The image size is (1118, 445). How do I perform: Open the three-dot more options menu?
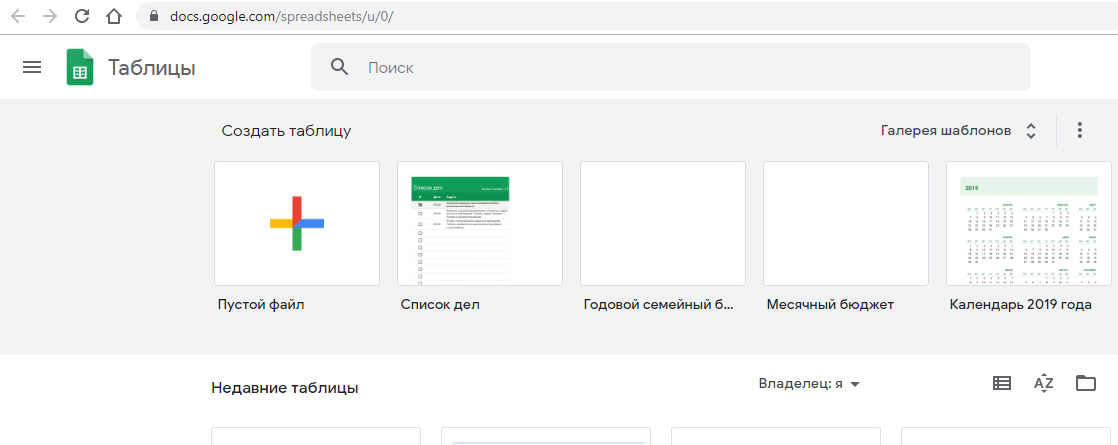(x=1079, y=131)
